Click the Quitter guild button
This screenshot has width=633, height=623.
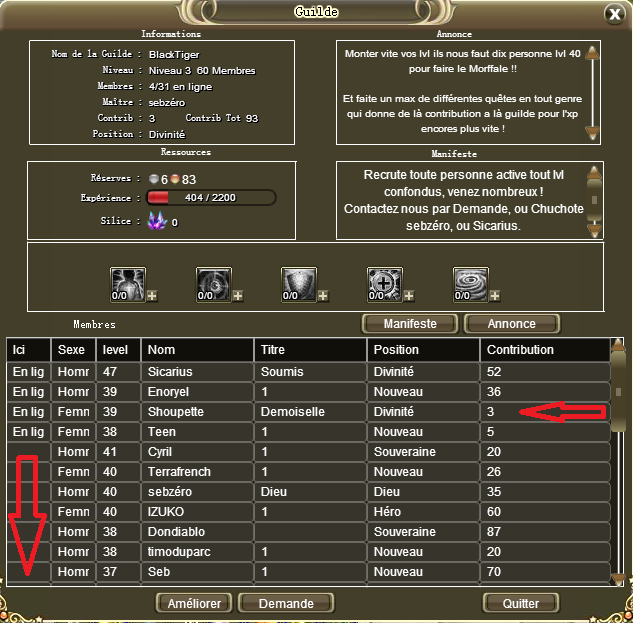(521, 603)
